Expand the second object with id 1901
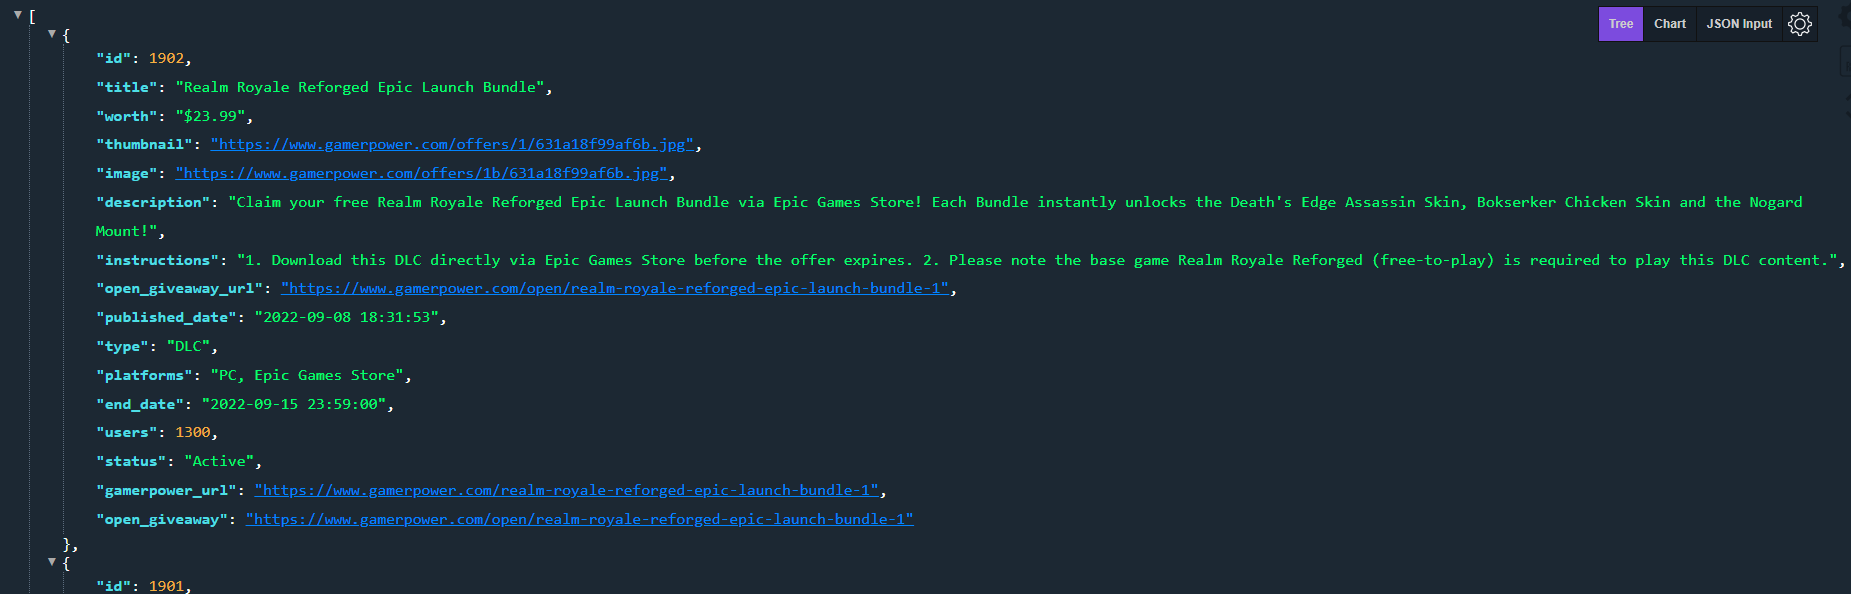1851x594 pixels. click(x=51, y=561)
